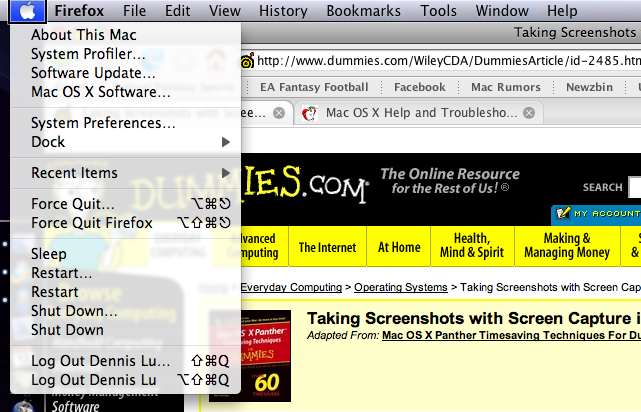This screenshot has width=641, height=412.
Task: Open the History menu
Action: pyautogui.click(x=283, y=11)
